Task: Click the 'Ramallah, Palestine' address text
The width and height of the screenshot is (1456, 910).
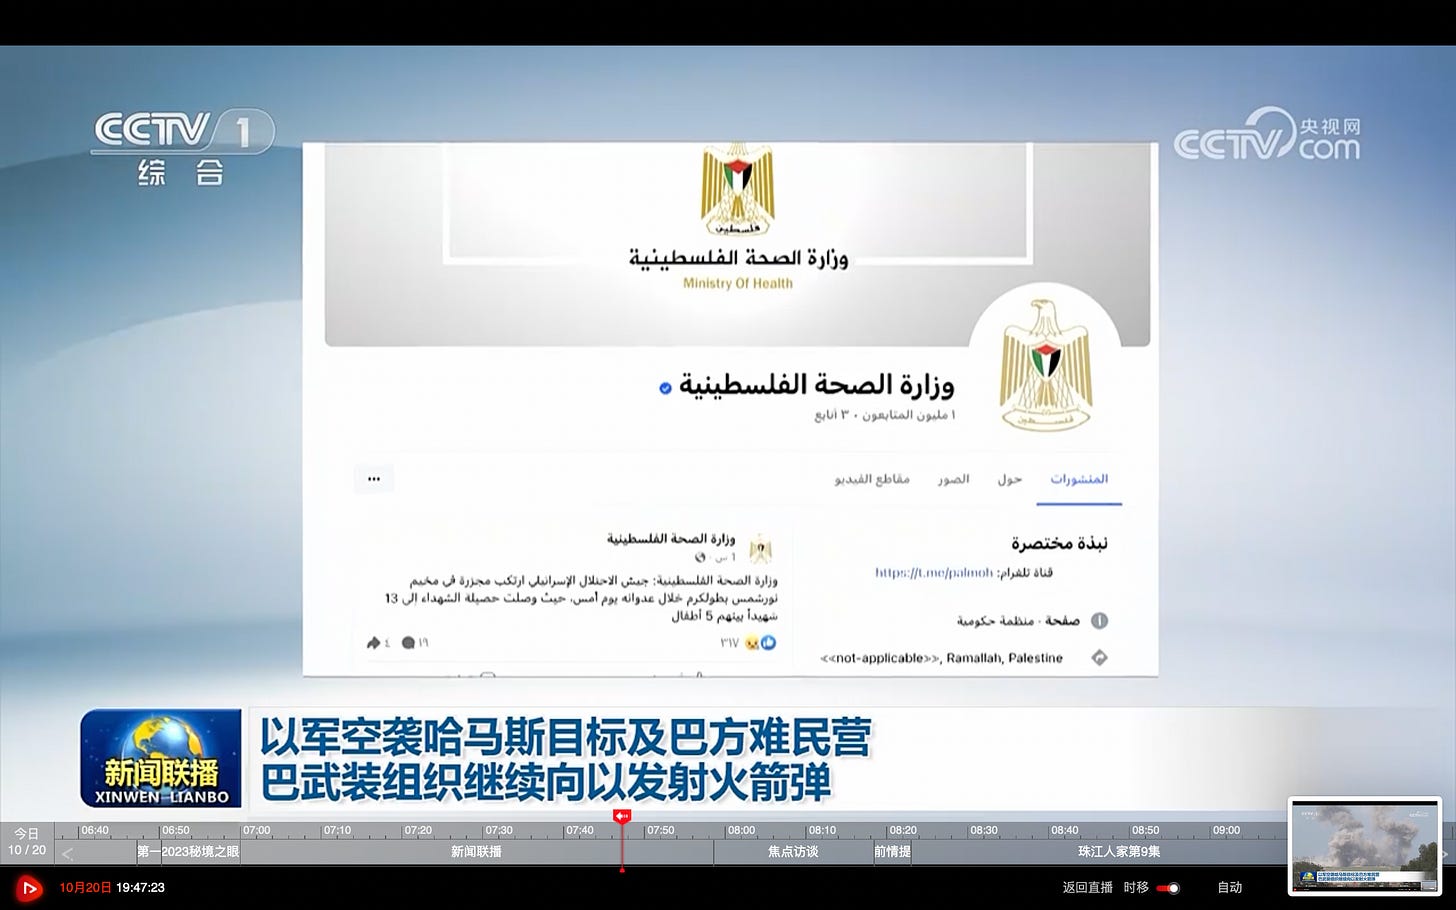Action: click(x=1004, y=658)
